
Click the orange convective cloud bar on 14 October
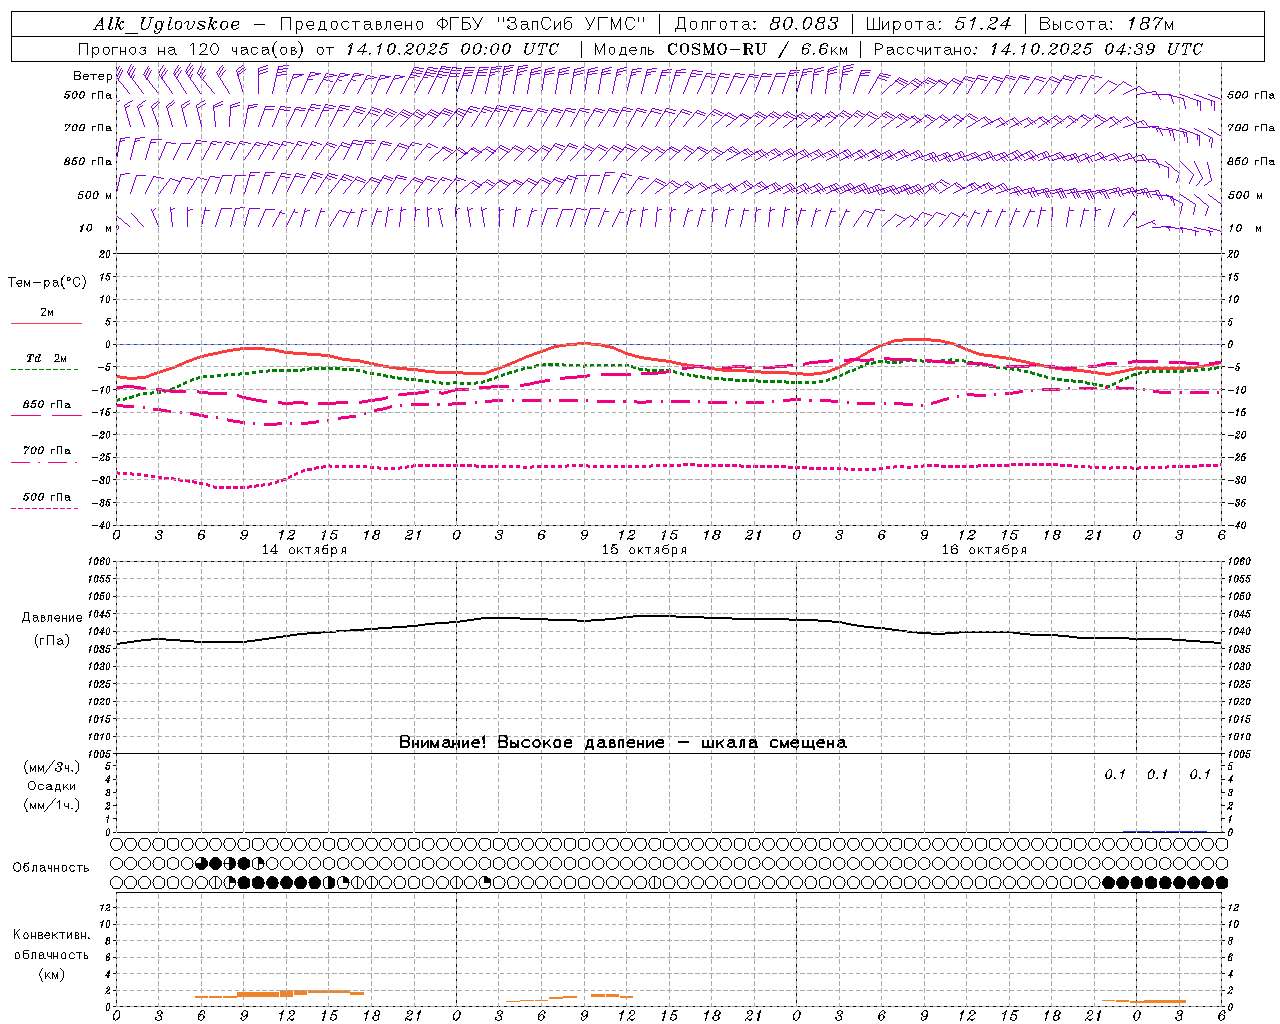(x=280, y=993)
